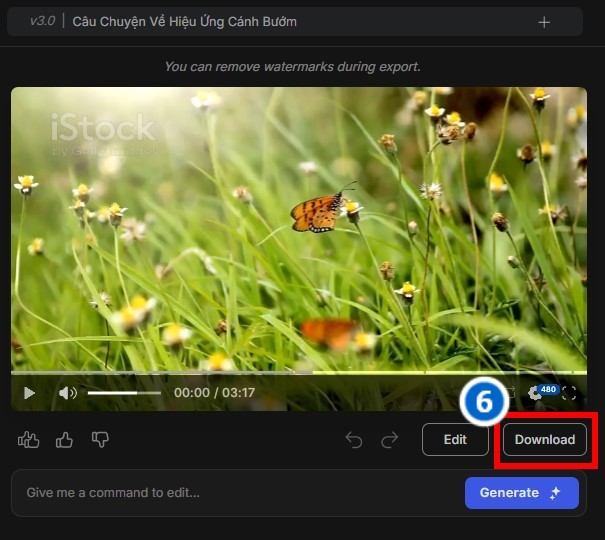
Task: Undo the last edit
Action: click(x=354, y=440)
